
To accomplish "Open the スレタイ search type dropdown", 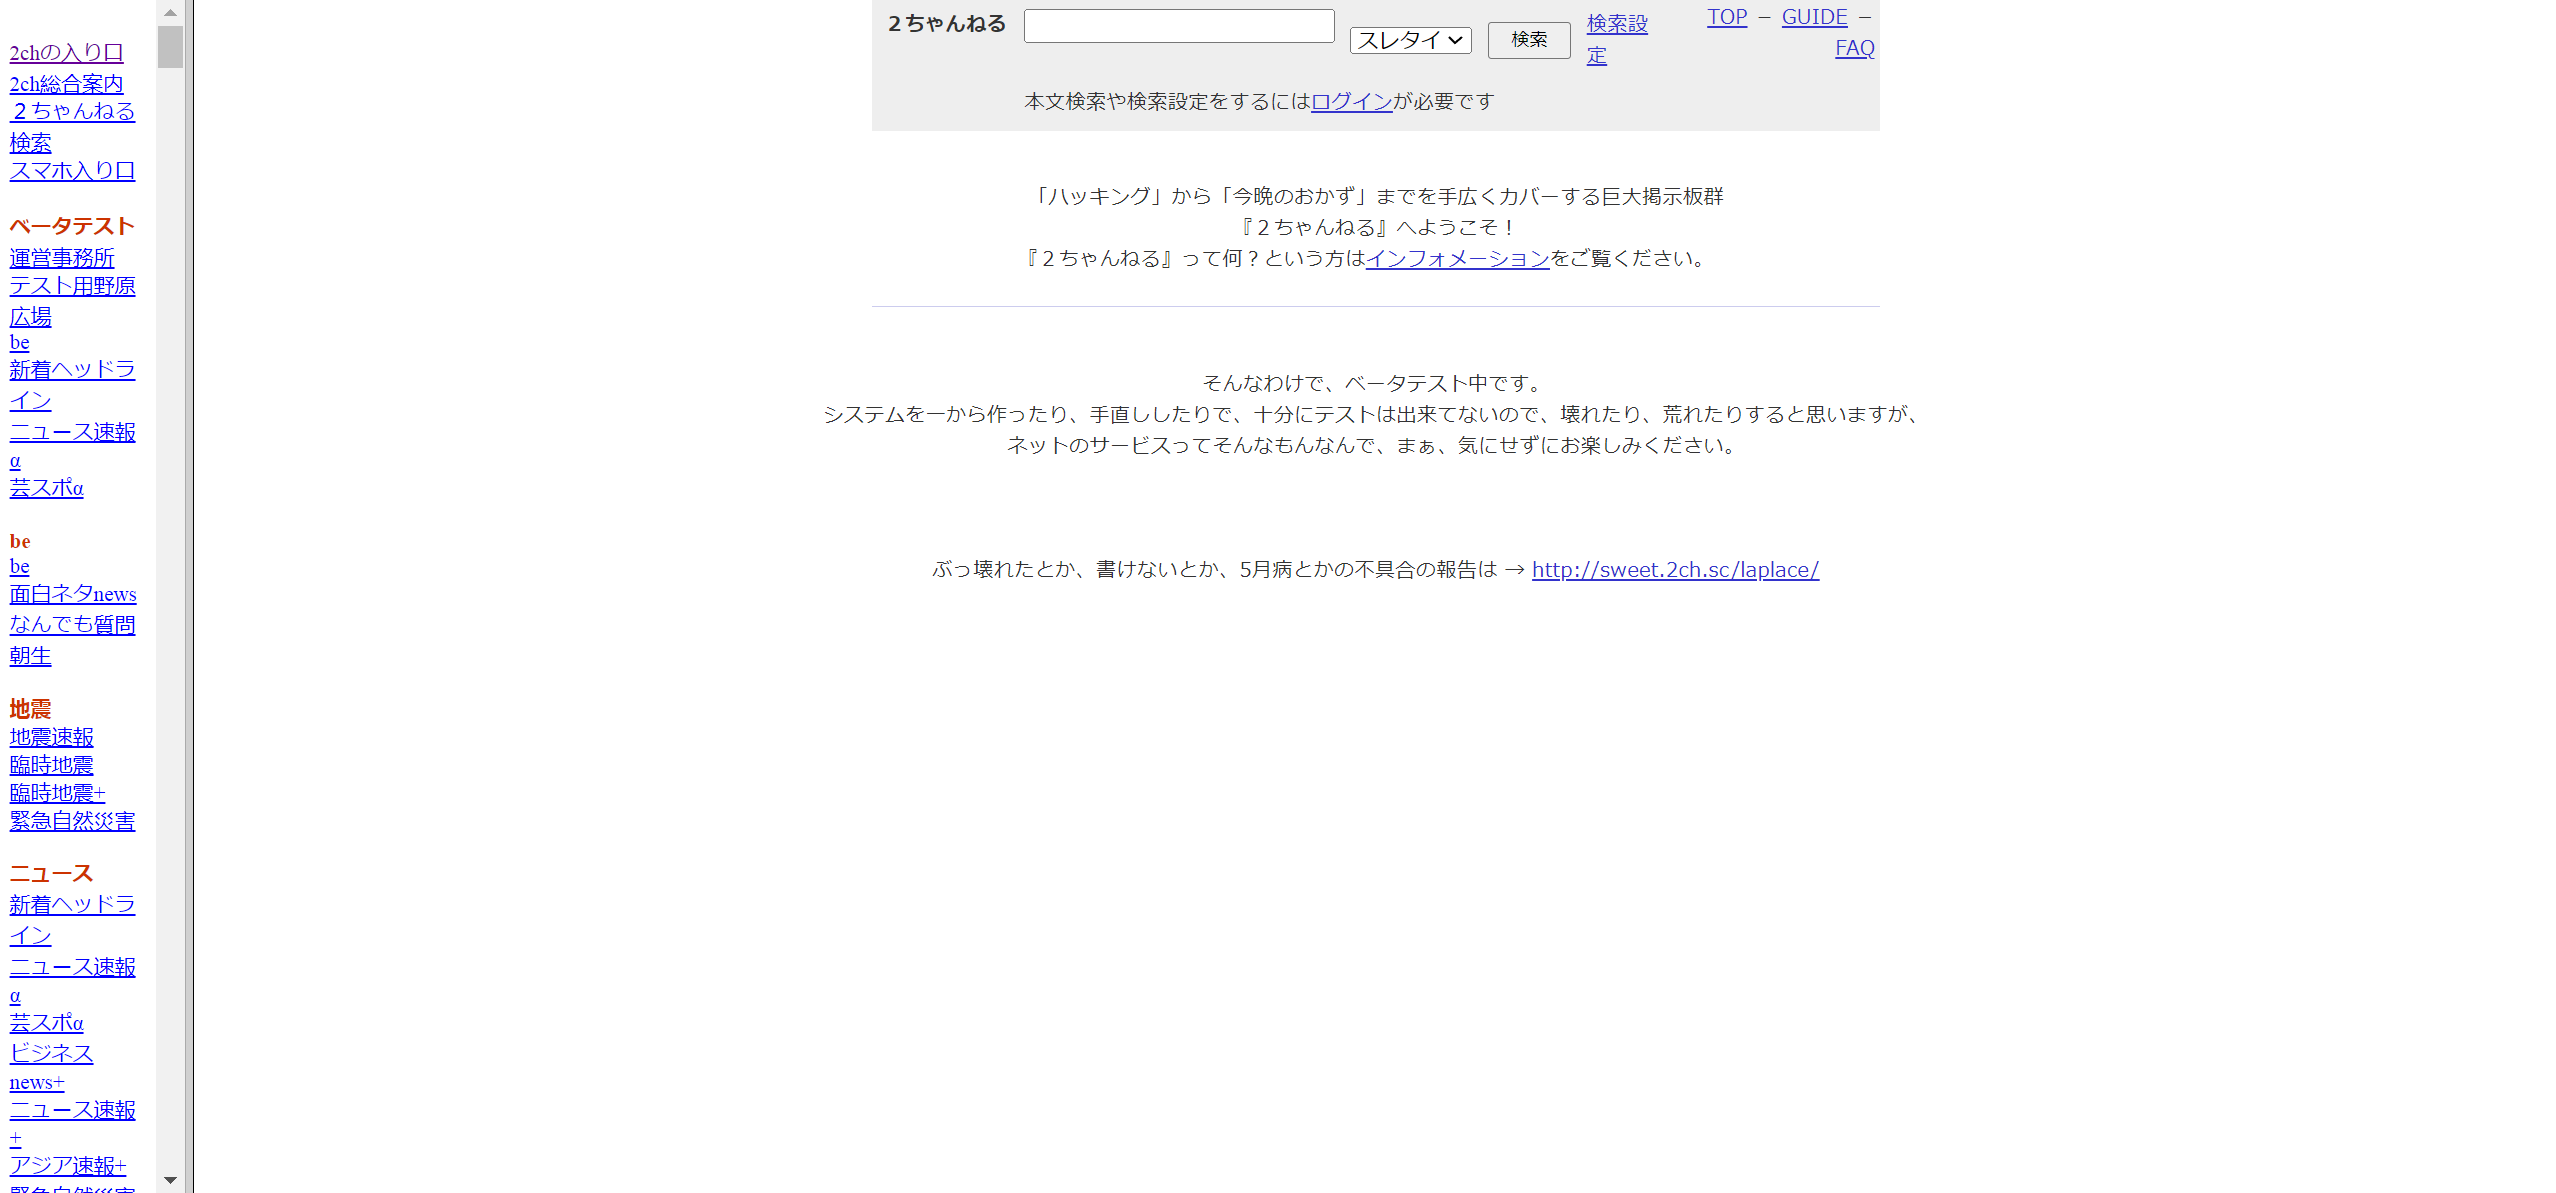I will pos(1410,40).
